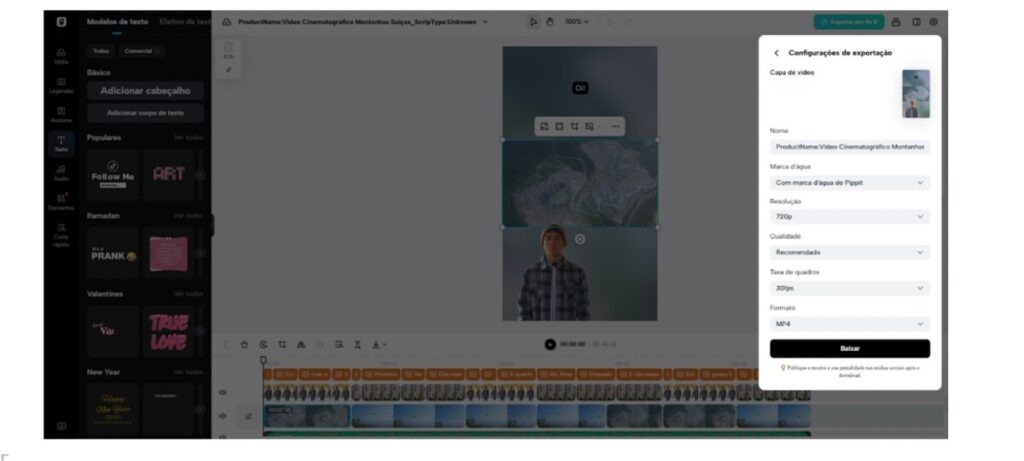Screen dimensions: 1024x461
Task: Select the Todos filter chip
Action: coord(101,51)
